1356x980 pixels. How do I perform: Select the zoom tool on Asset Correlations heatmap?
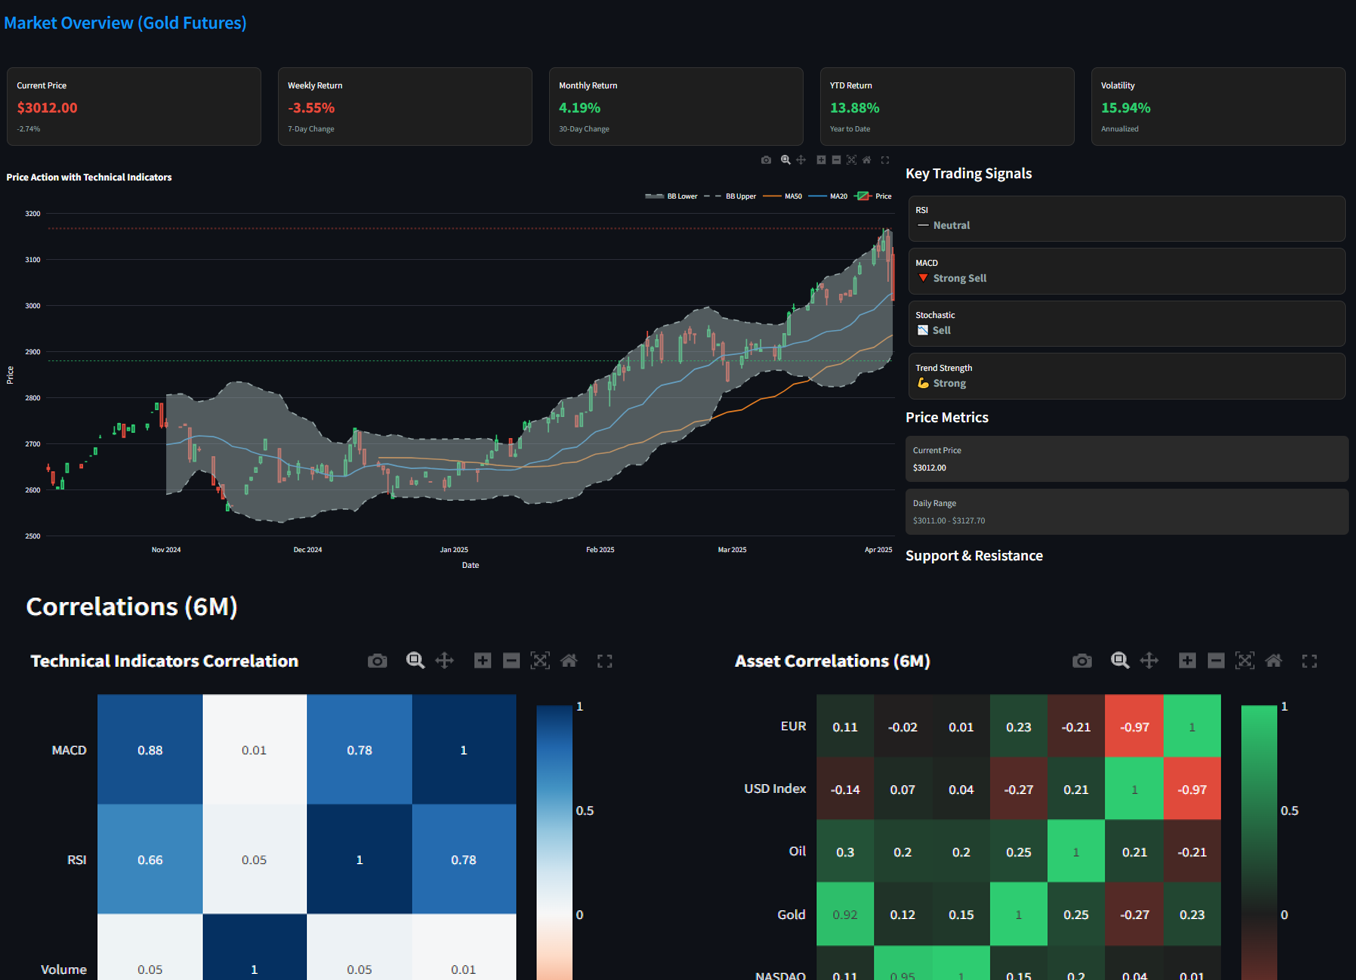click(1120, 660)
